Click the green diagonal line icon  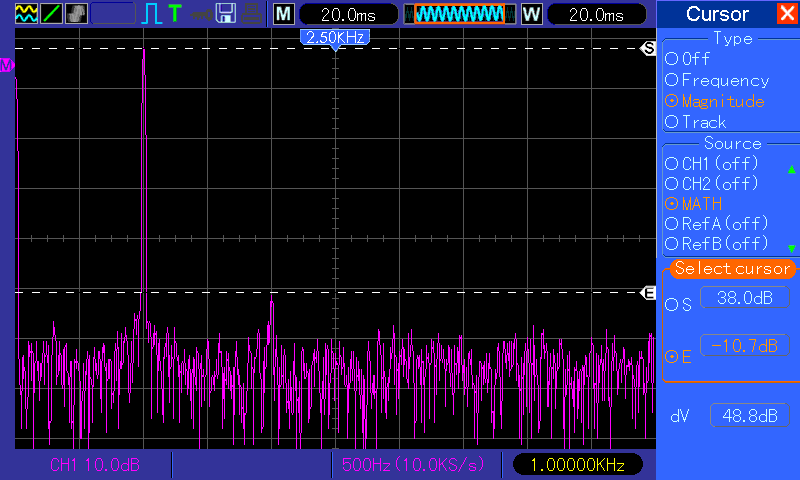(51, 14)
